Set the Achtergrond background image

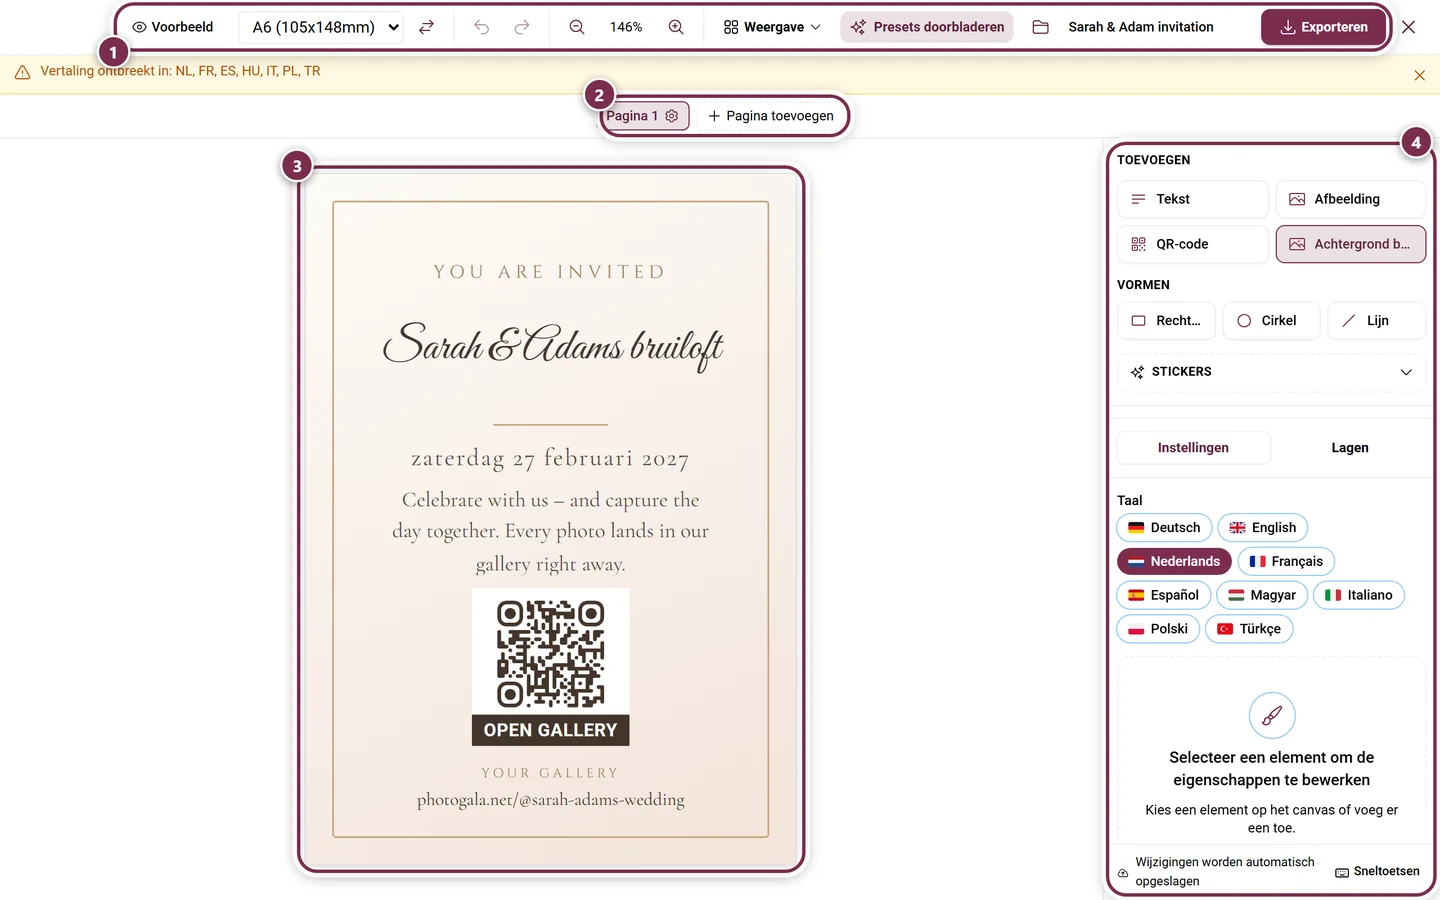1350,244
